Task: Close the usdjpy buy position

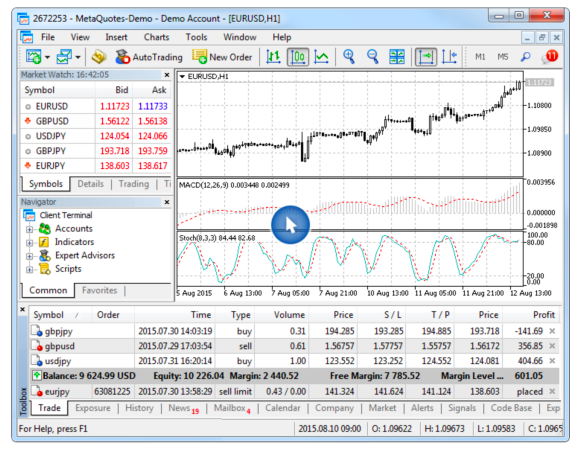Action: point(552,360)
